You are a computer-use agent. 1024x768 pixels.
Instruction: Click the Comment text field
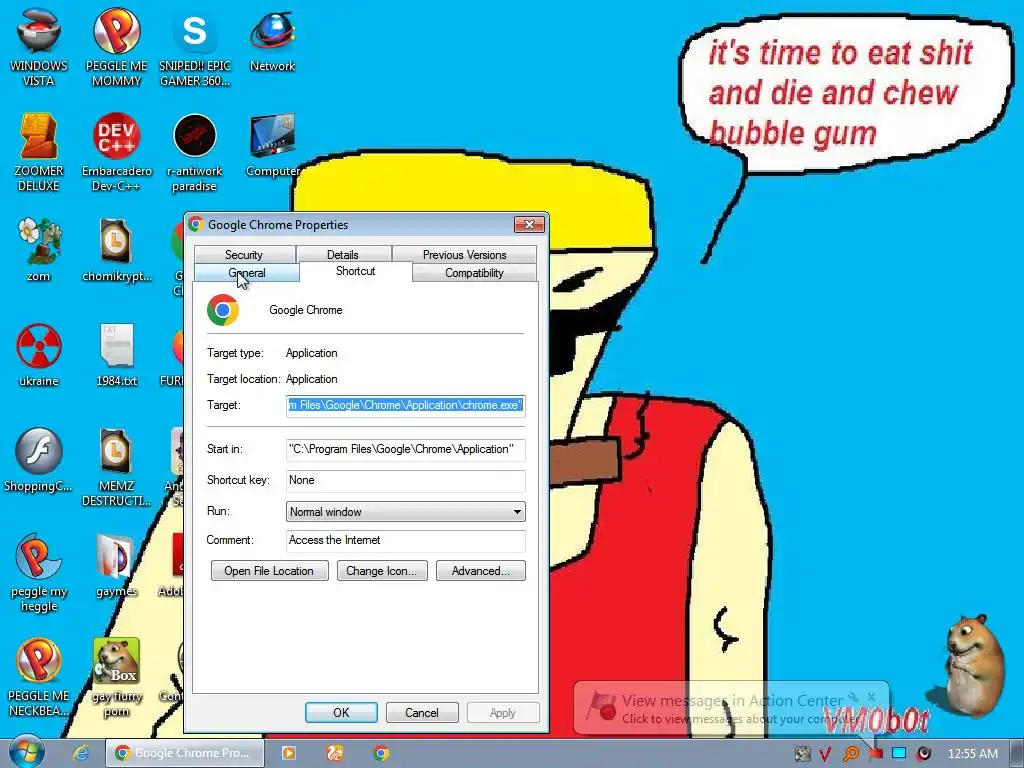[406, 540]
